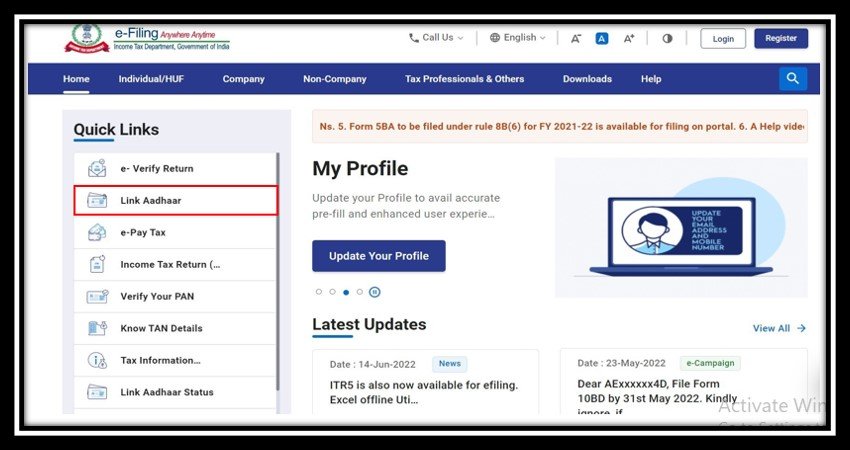Click the globe language icon
The height and width of the screenshot is (450, 850).
[495, 38]
